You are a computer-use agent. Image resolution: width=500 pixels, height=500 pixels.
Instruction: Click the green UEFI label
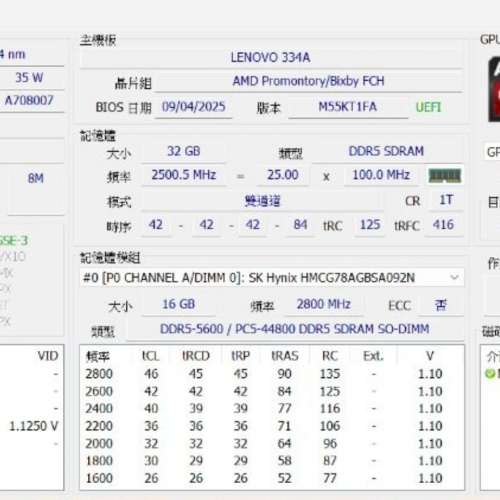(428, 107)
